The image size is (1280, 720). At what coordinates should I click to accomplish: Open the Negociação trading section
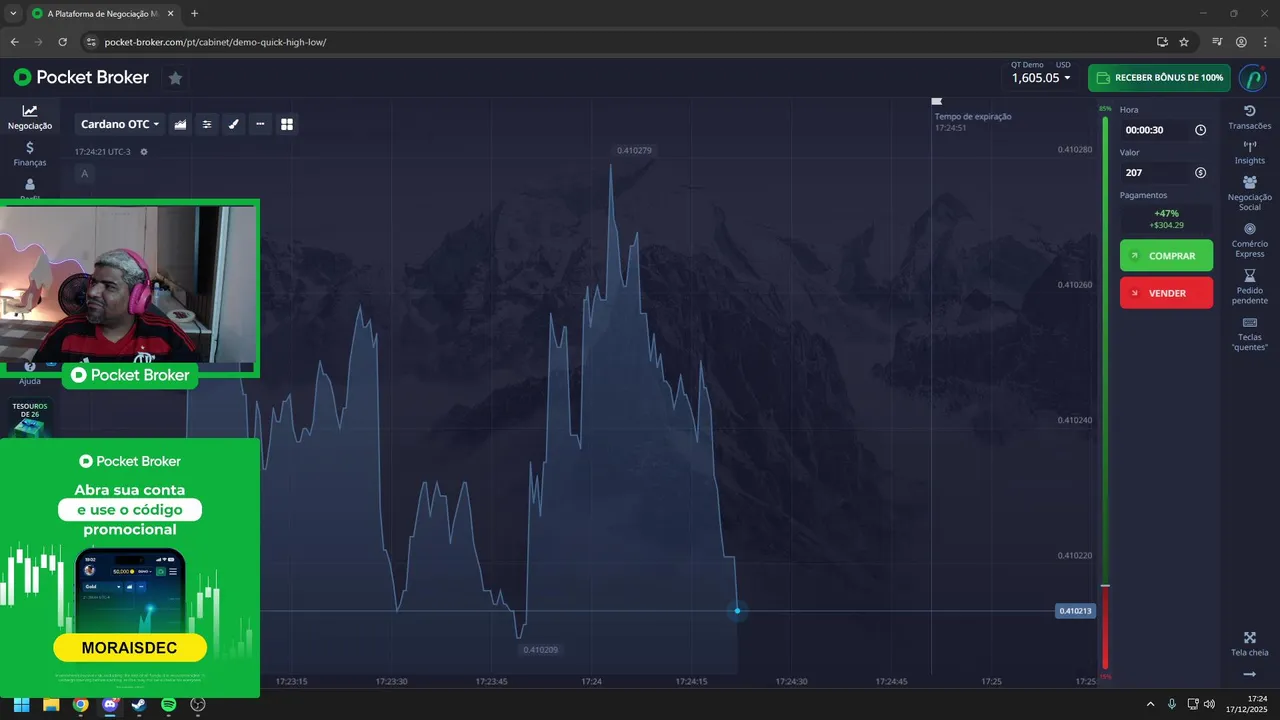30,118
